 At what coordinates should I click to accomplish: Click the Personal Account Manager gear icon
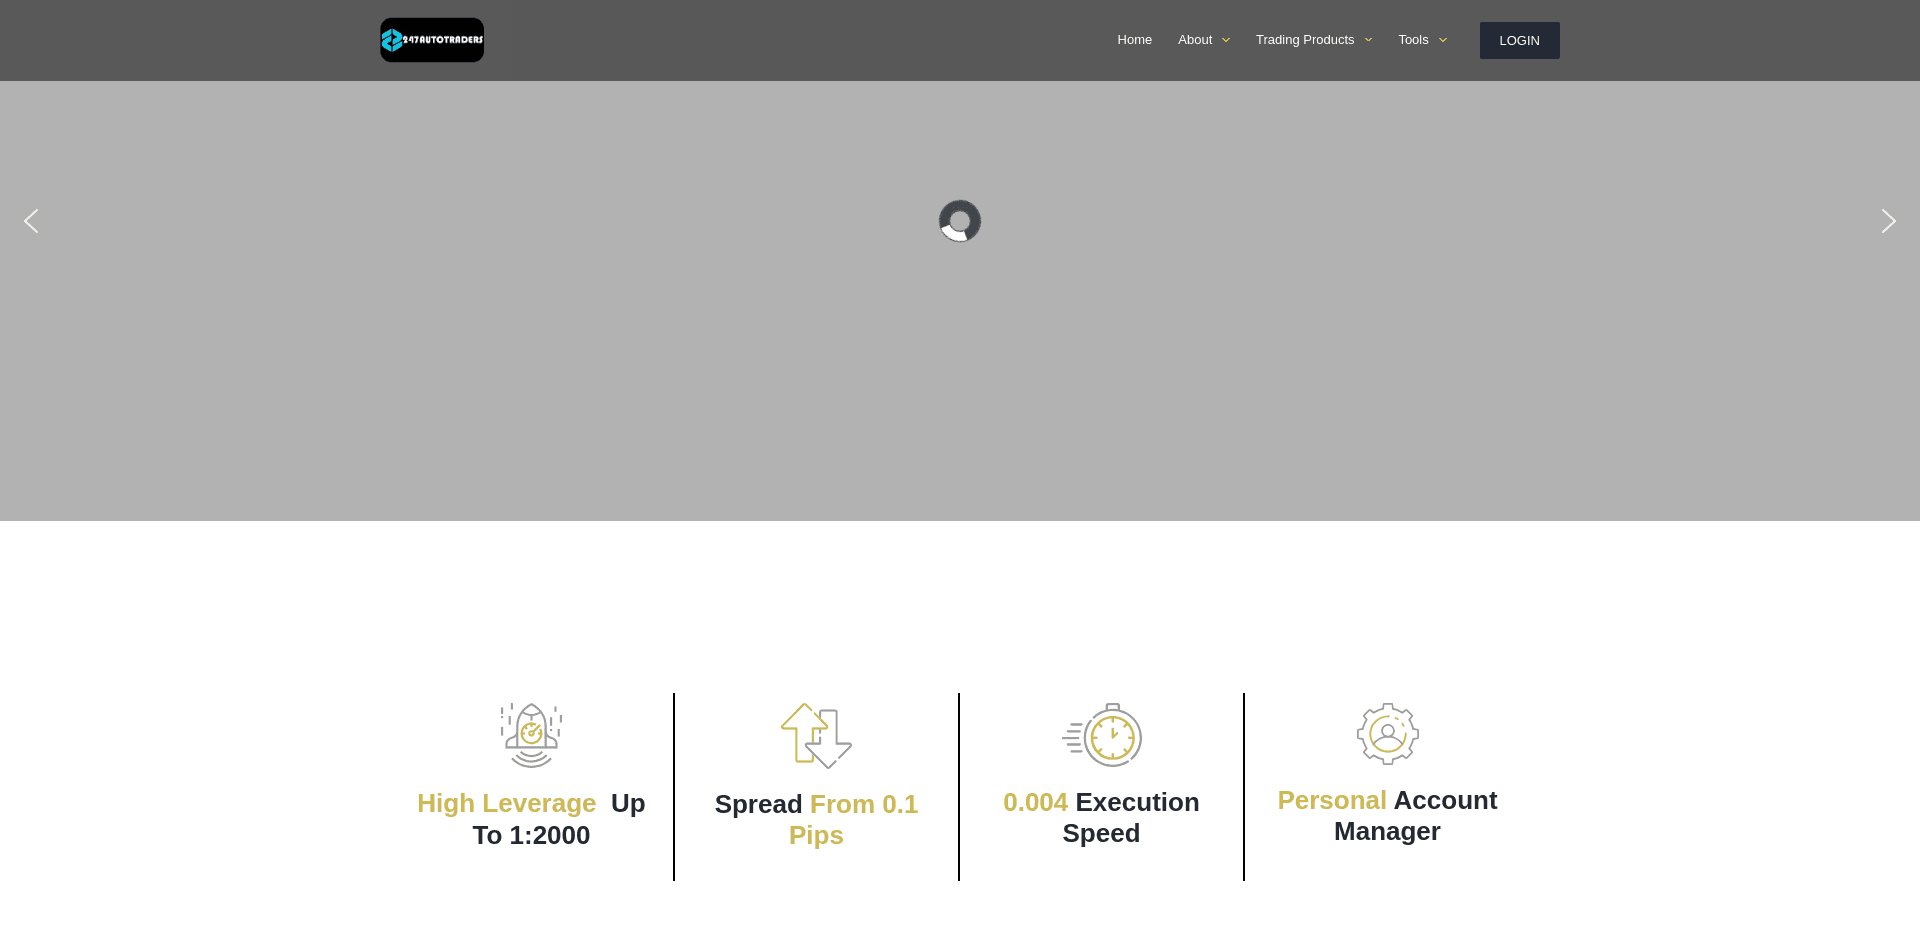pos(1387,733)
